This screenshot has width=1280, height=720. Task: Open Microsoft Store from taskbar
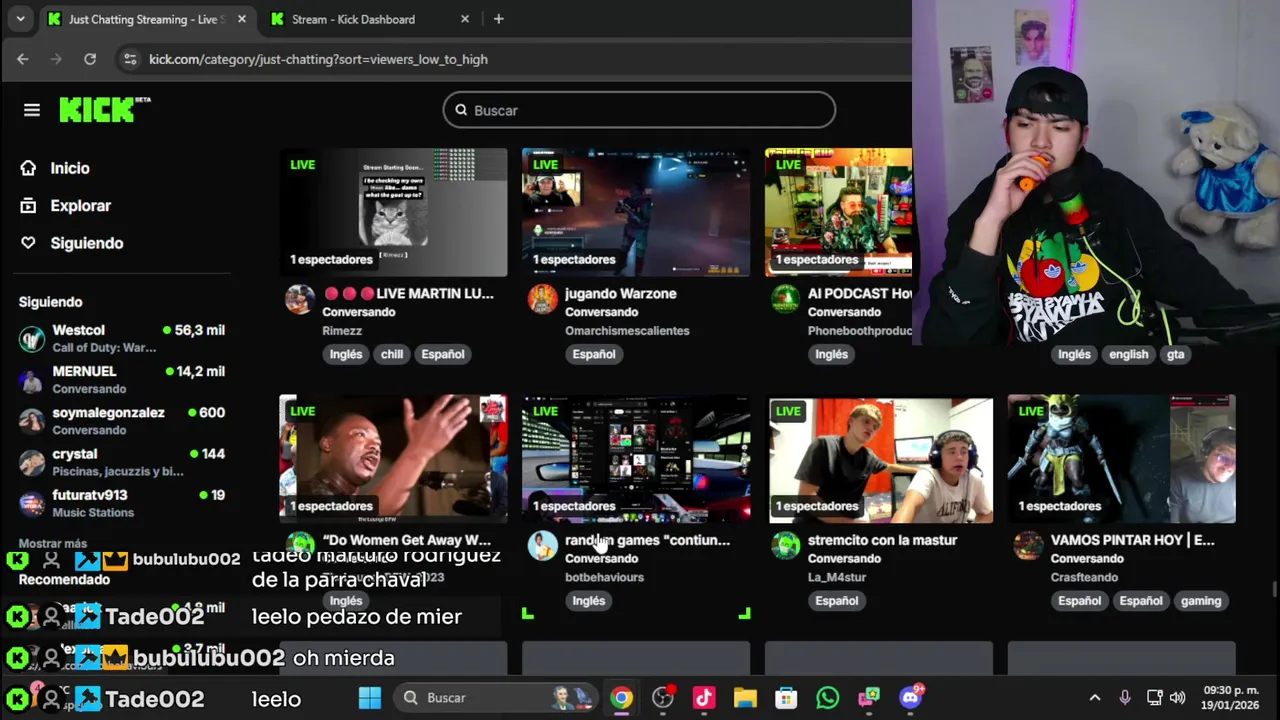click(x=786, y=698)
